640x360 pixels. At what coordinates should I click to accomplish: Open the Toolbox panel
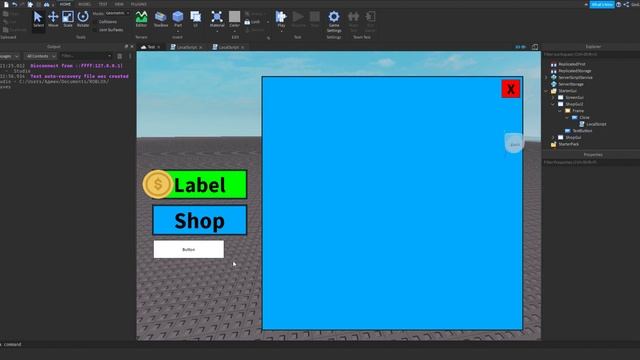point(161,19)
